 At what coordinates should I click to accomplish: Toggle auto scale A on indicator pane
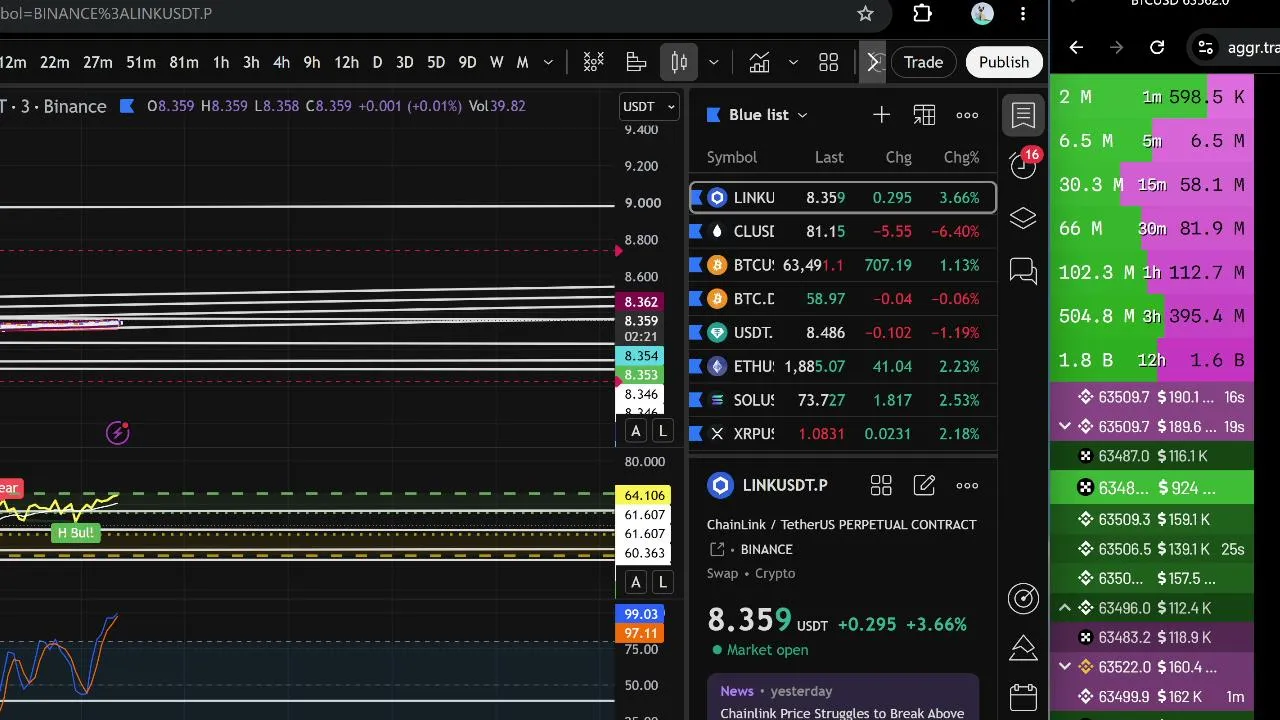click(635, 582)
